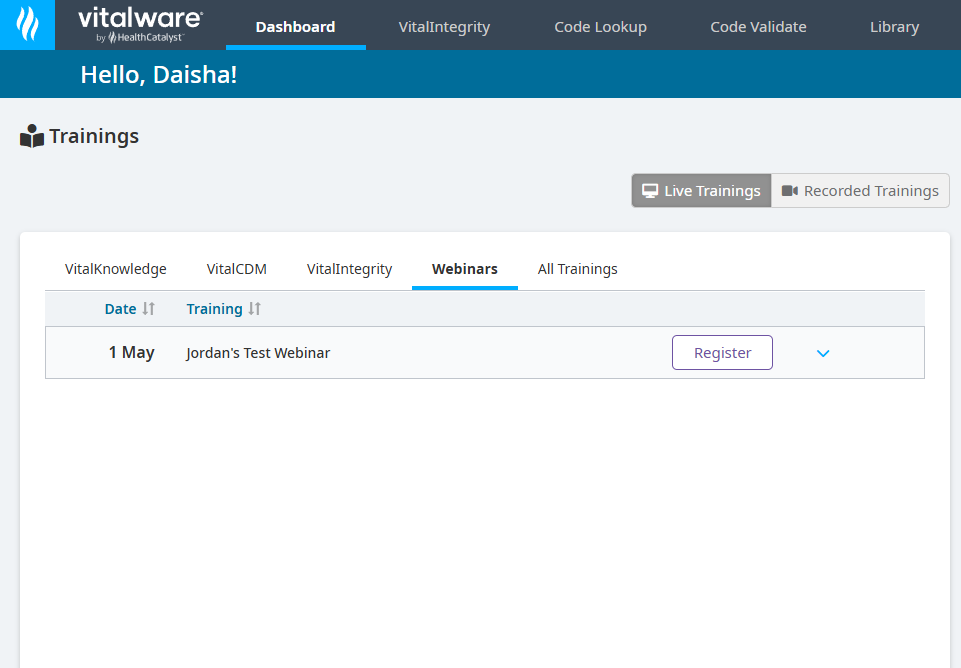
Task: Click the Jordan's Test Webinar title
Action: coord(258,353)
